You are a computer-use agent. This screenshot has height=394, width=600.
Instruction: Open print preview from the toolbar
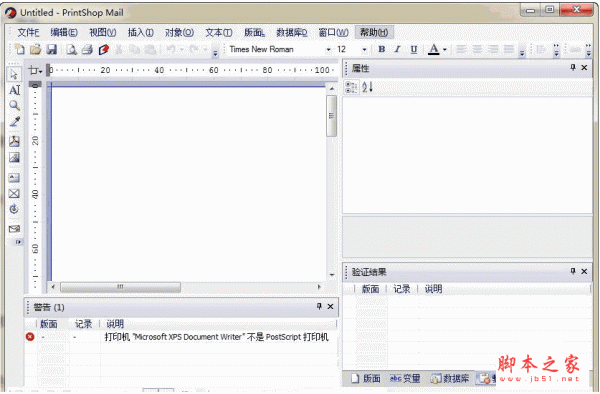point(71,49)
